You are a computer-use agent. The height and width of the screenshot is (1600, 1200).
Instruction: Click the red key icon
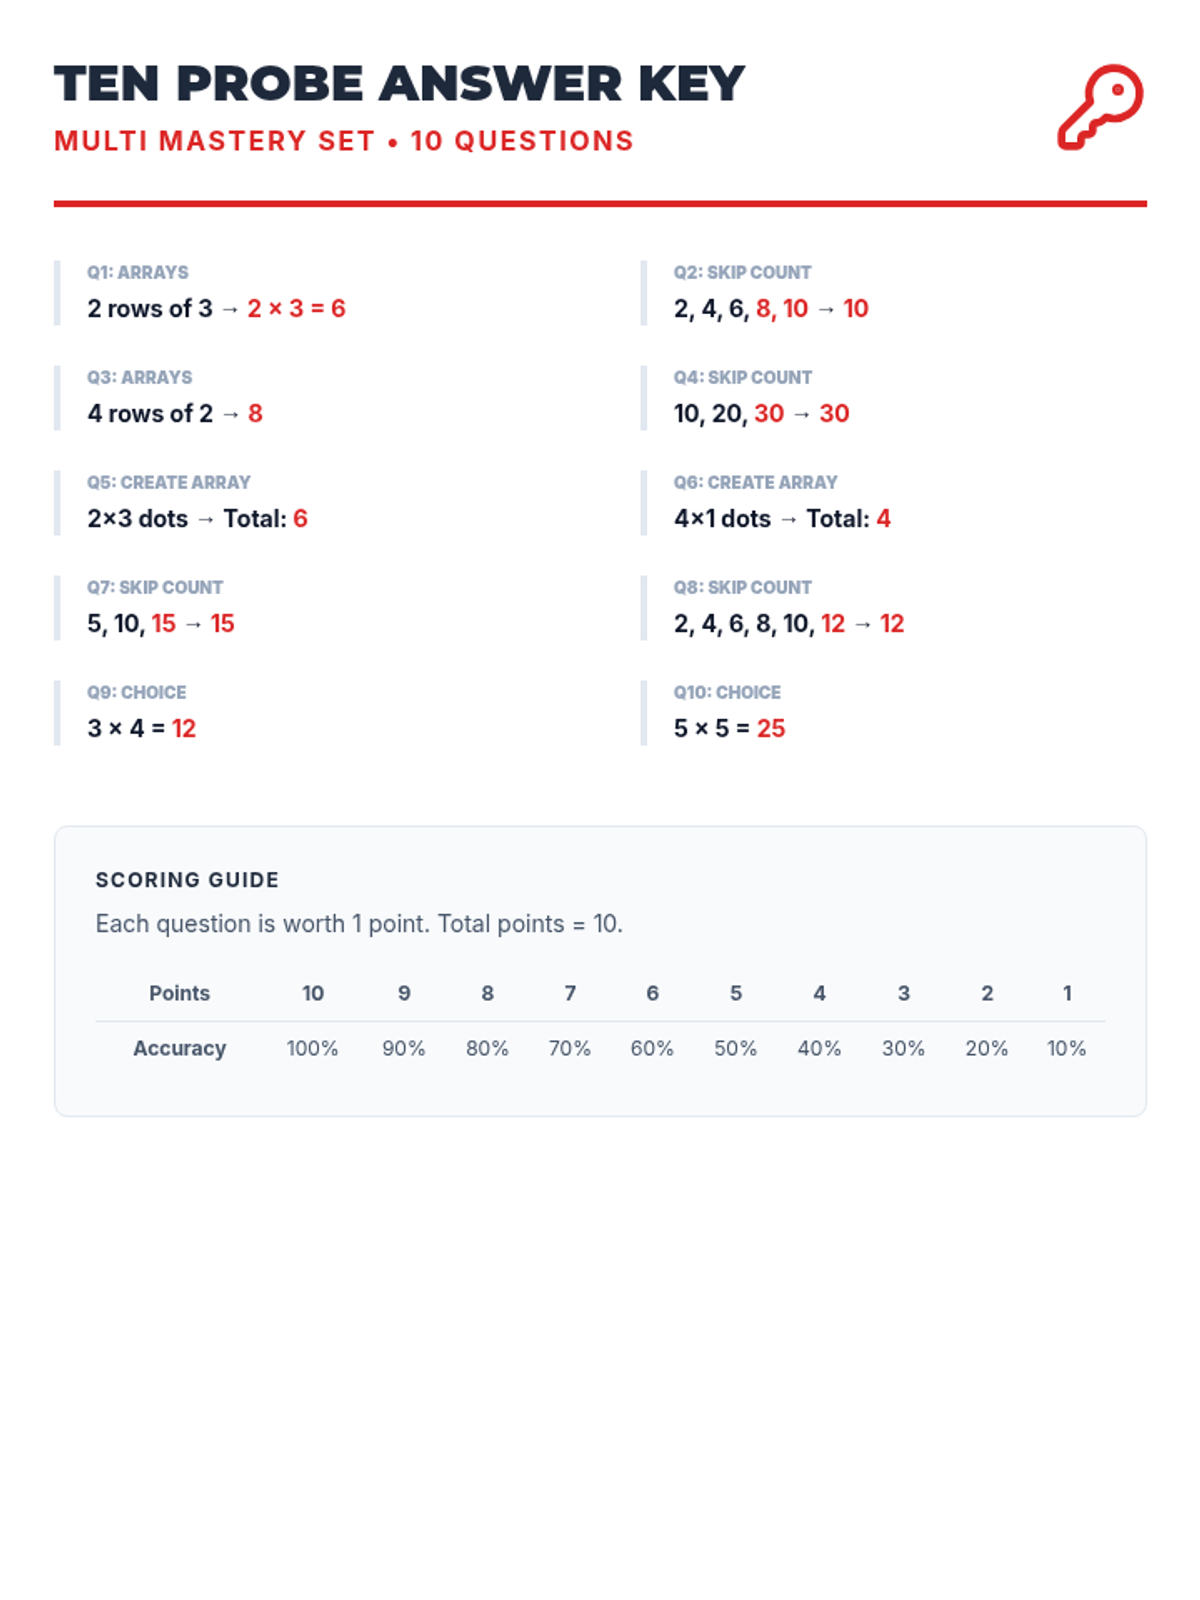coord(1100,107)
